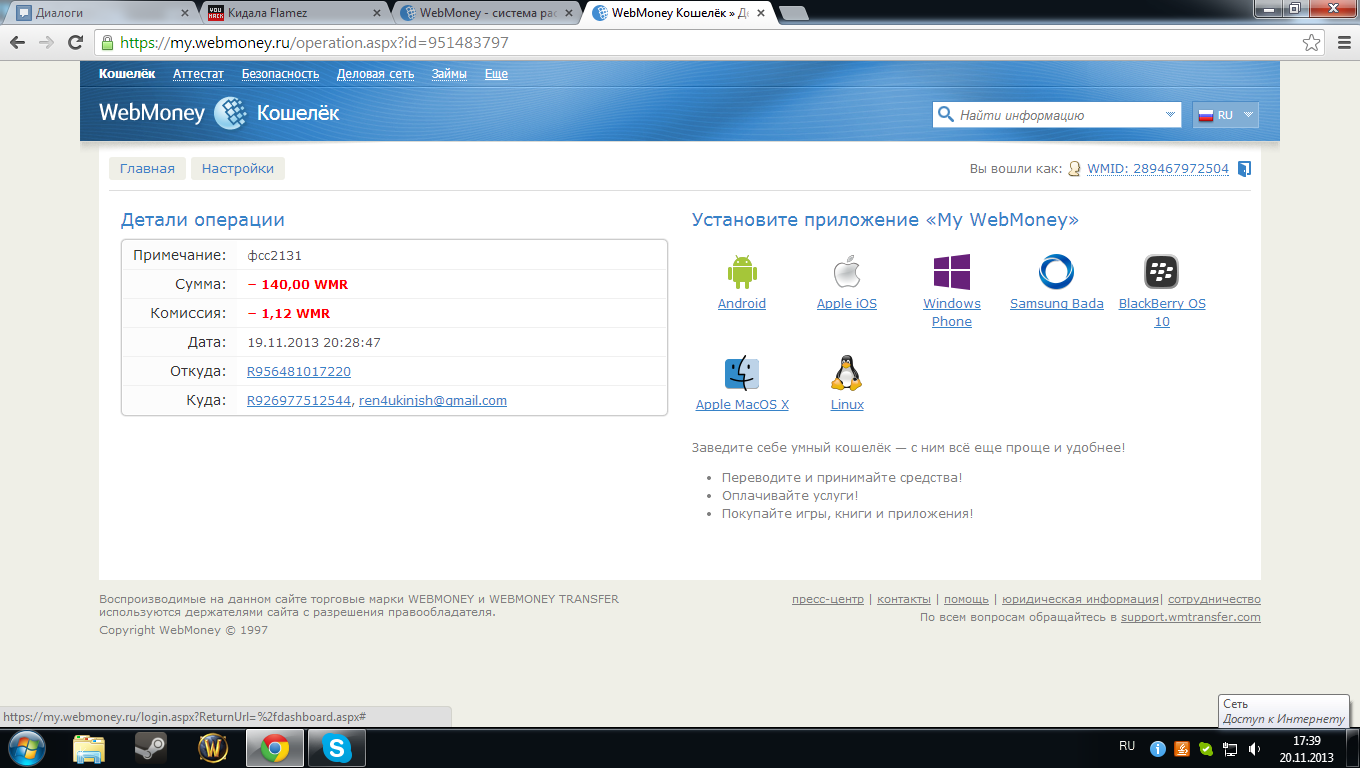The image size is (1360, 768).
Task: Open the Аттестат menu item
Action: tap(198, 74)
